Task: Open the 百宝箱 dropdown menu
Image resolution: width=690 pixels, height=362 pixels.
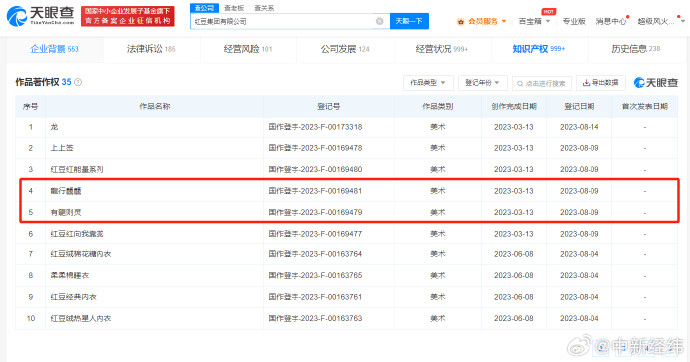Action: pos(534,21)
